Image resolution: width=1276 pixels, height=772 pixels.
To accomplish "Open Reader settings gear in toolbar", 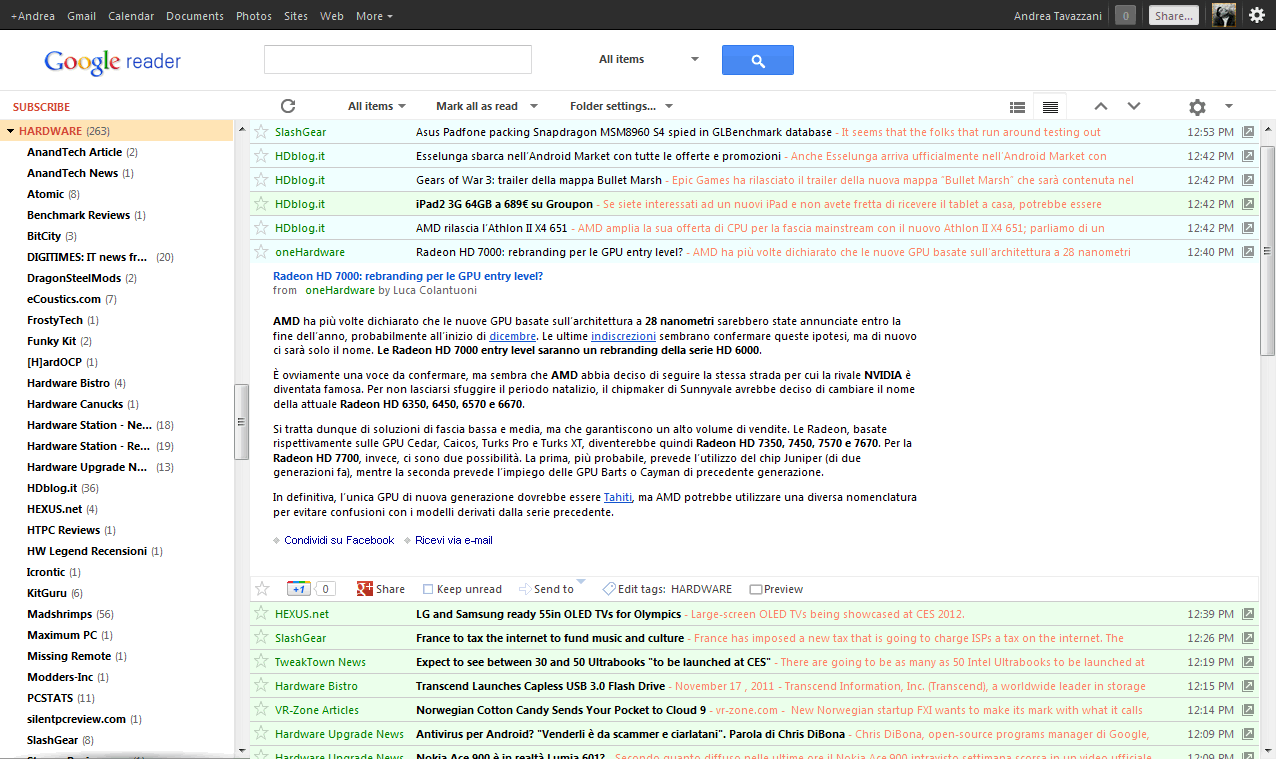I will [x=1197, y=107].
